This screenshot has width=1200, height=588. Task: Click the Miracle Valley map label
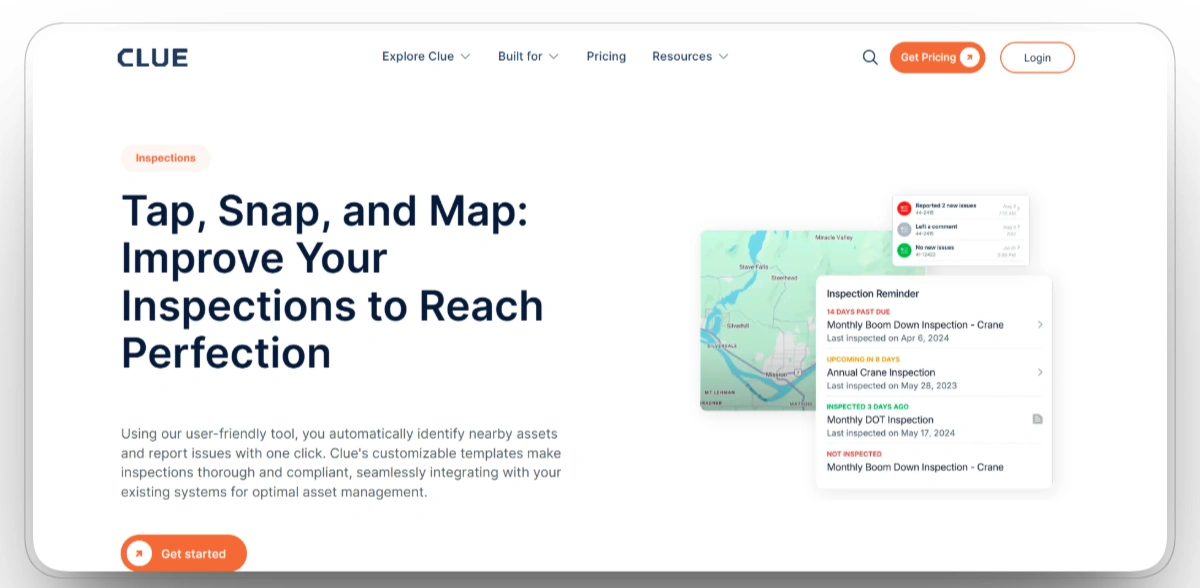pyautogui.click(x=834, y=238)
